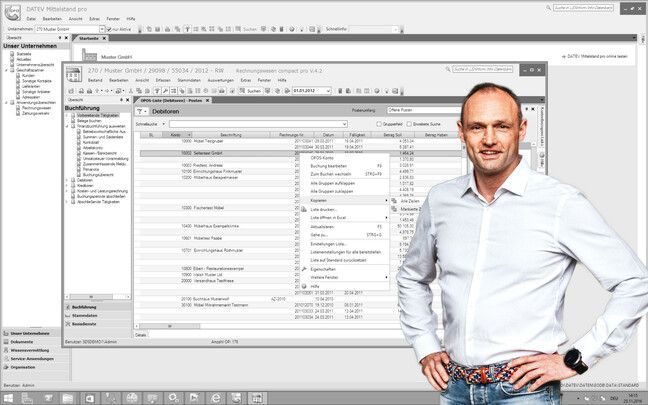Open Datei menu in DATEV Mittelstand pro
648x405 pixels.
tap(31, 19)
